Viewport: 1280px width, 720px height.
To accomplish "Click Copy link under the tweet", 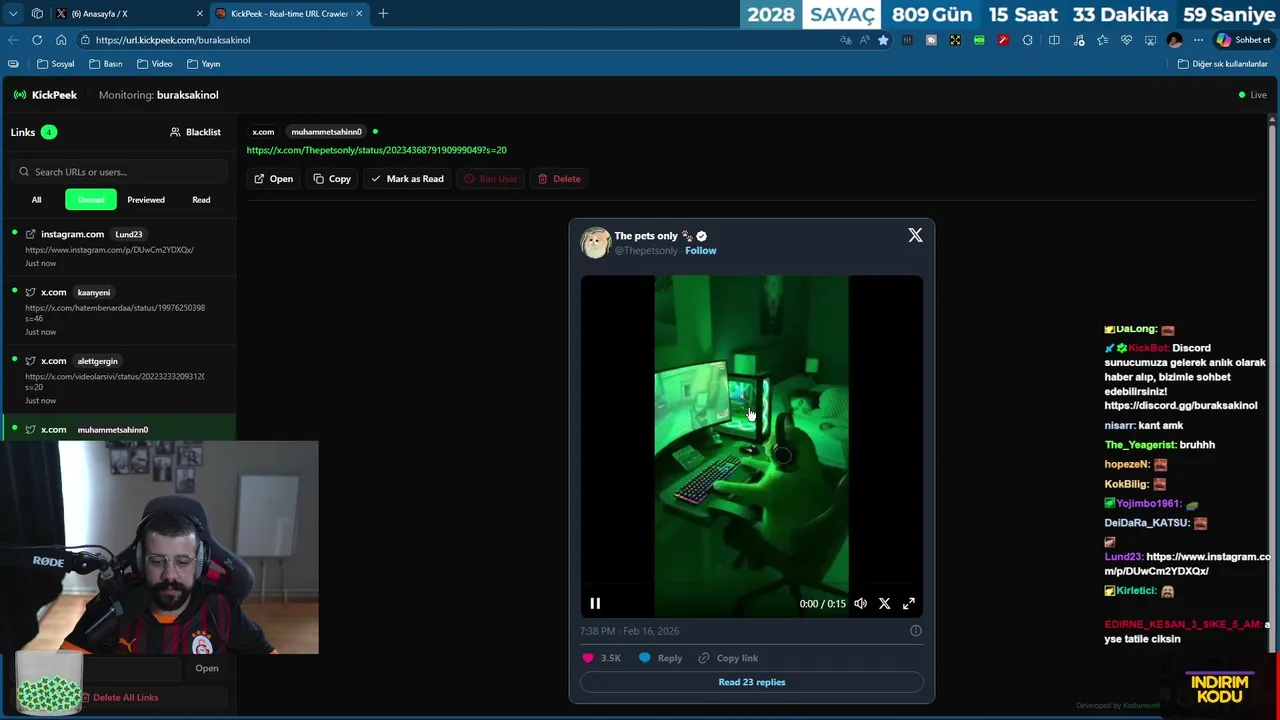I will pos(728,658).
